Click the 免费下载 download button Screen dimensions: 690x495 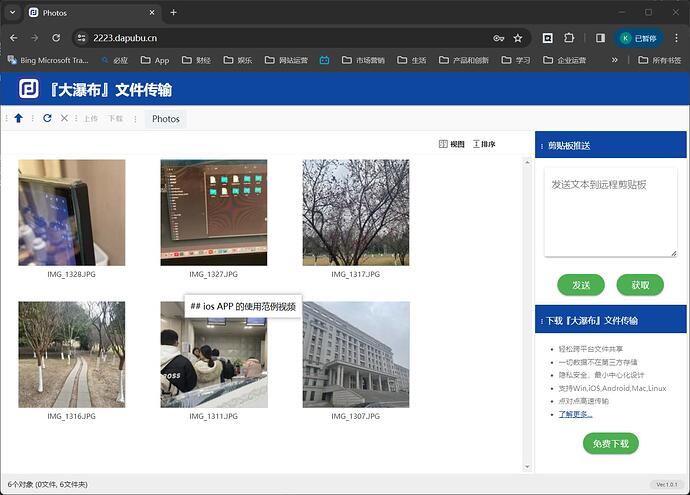610,443
